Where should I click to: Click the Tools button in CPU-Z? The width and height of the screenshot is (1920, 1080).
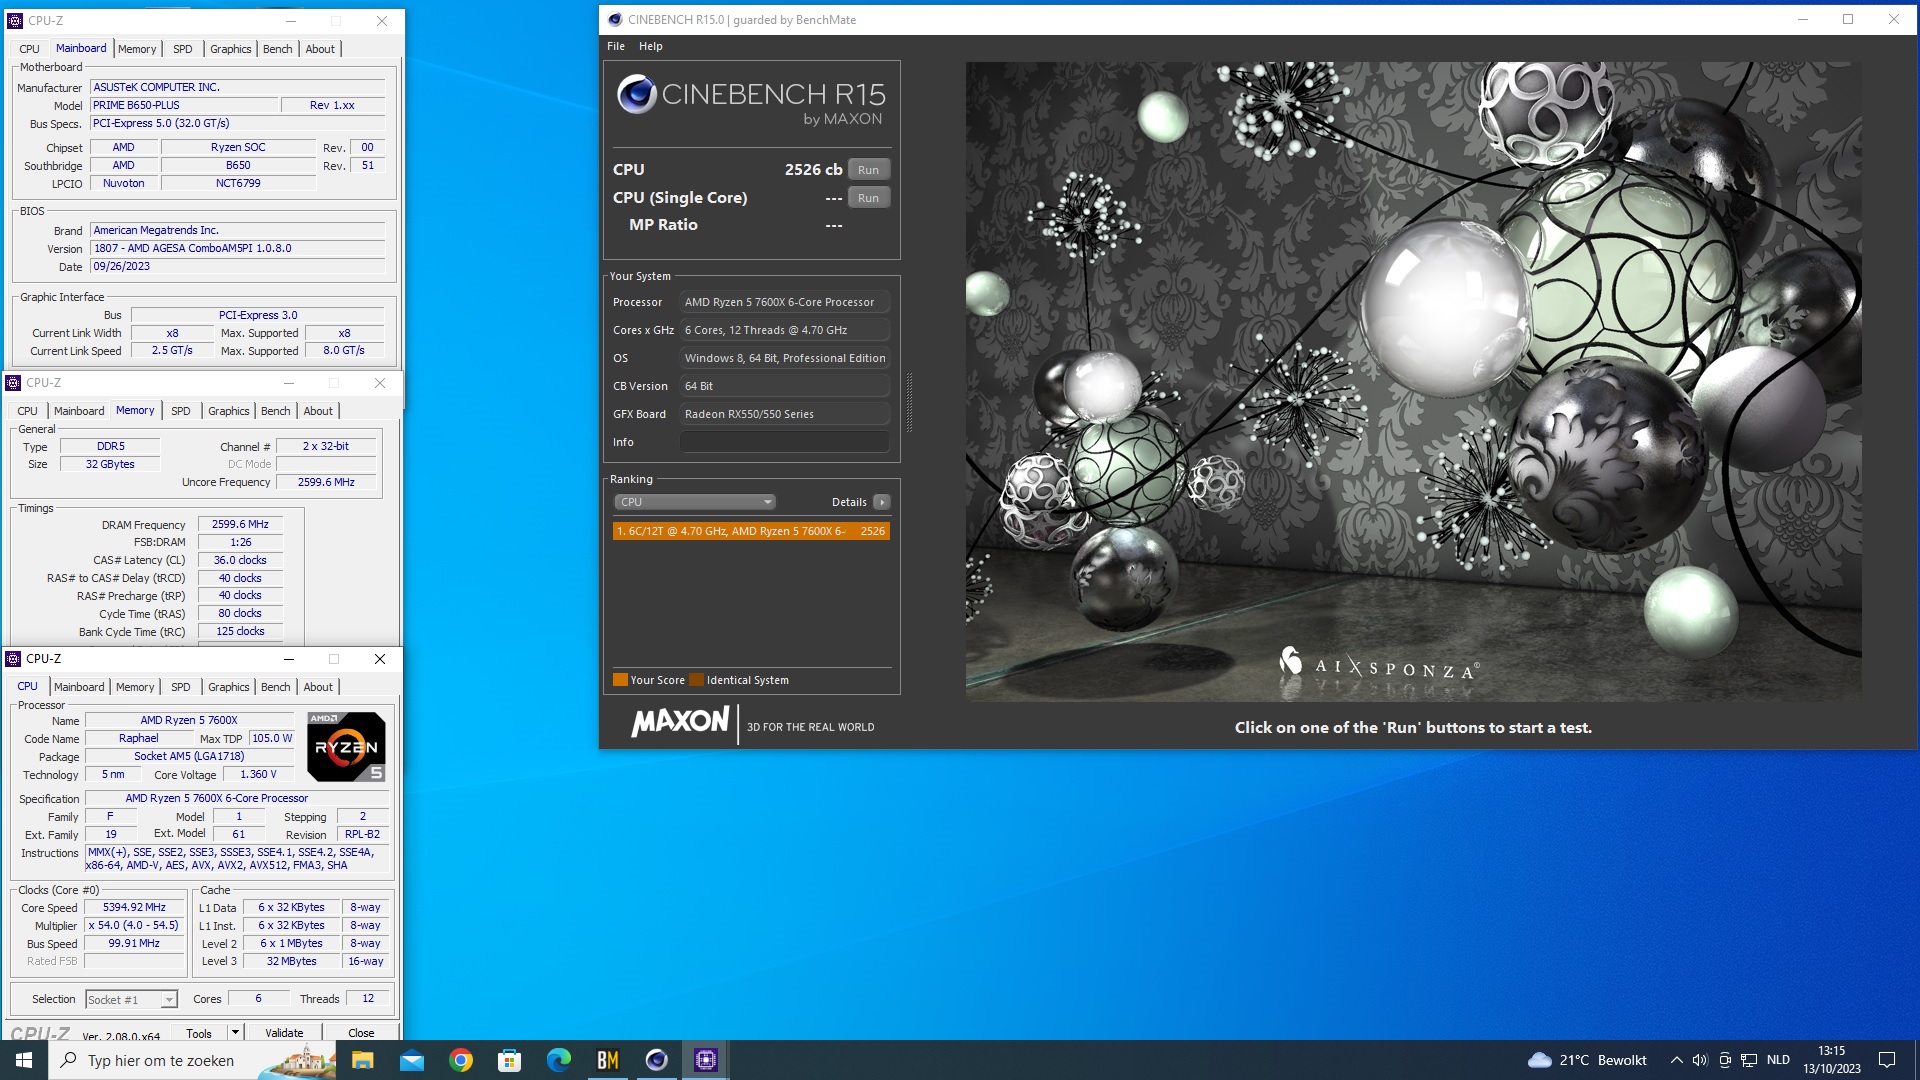pyautogui.click(x=199, y=1033)
